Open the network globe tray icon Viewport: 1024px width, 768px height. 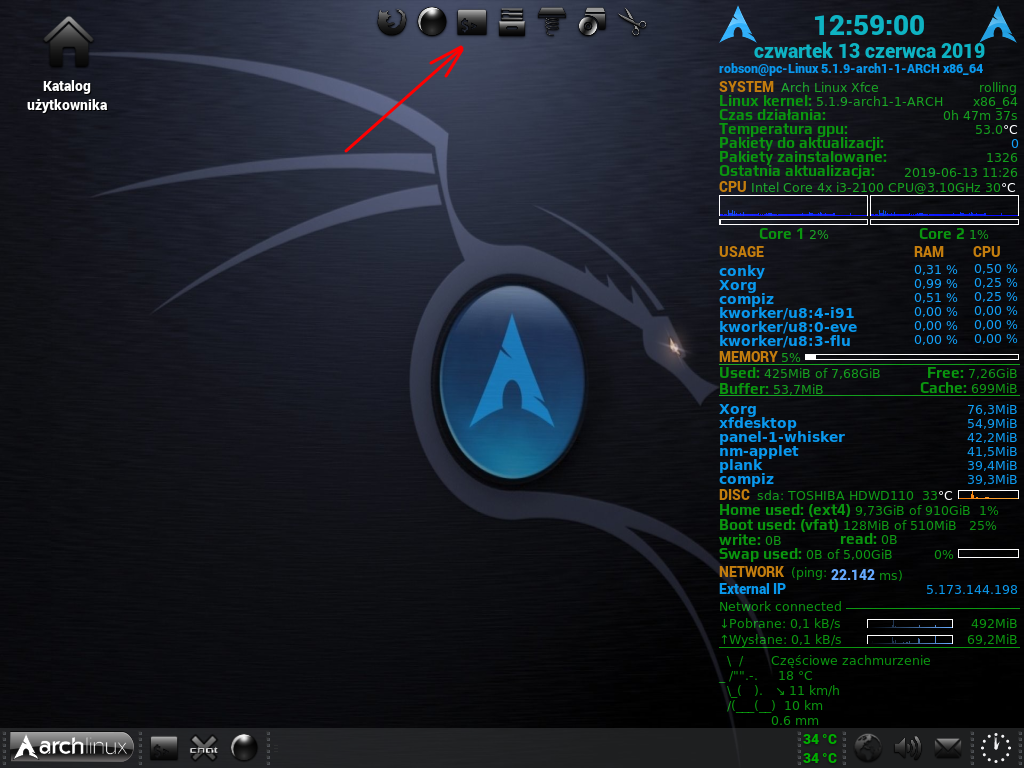(868, 748)
